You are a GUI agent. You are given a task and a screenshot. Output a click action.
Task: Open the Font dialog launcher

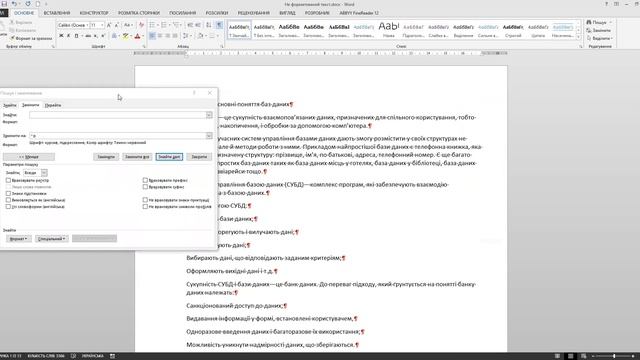[144, 47]
